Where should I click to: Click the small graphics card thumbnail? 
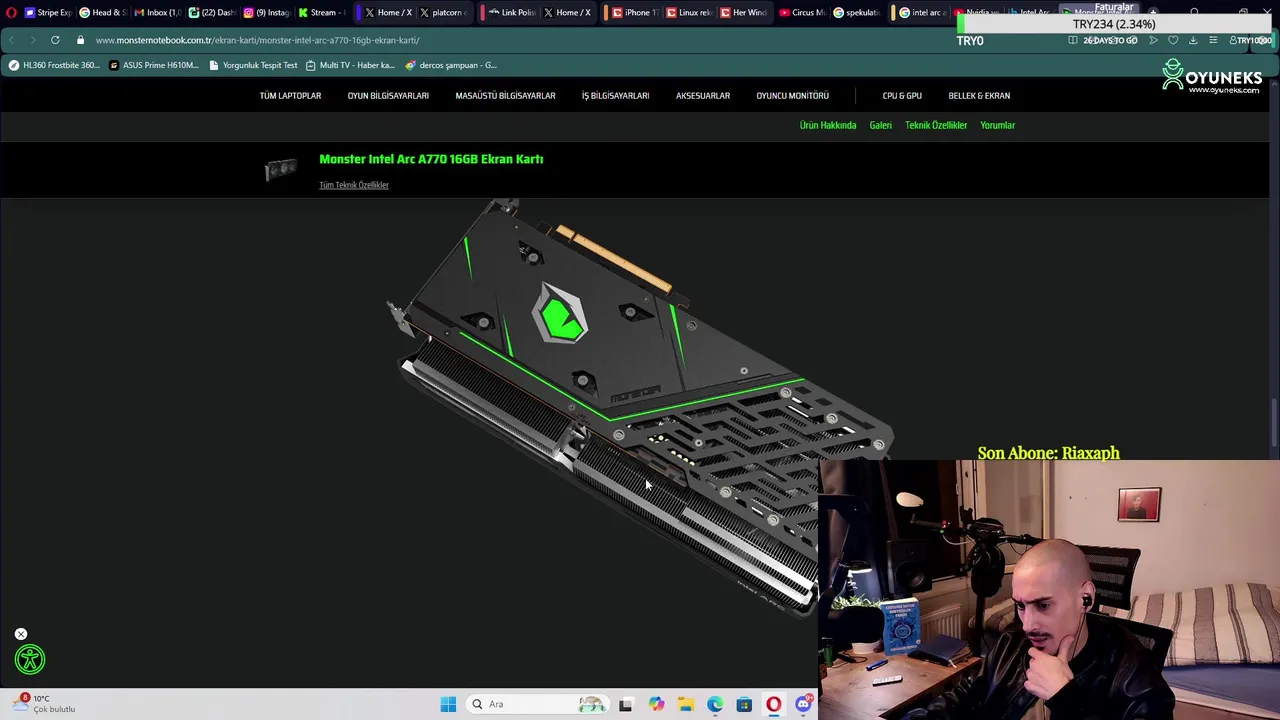[281, 169]
